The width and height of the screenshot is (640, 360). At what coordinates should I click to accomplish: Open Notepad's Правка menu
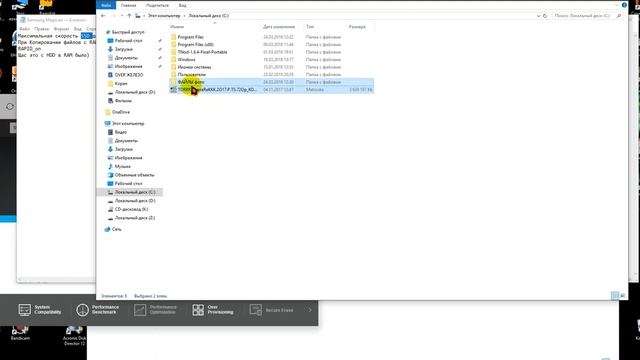pyautogui.click(x=42, y=29)
